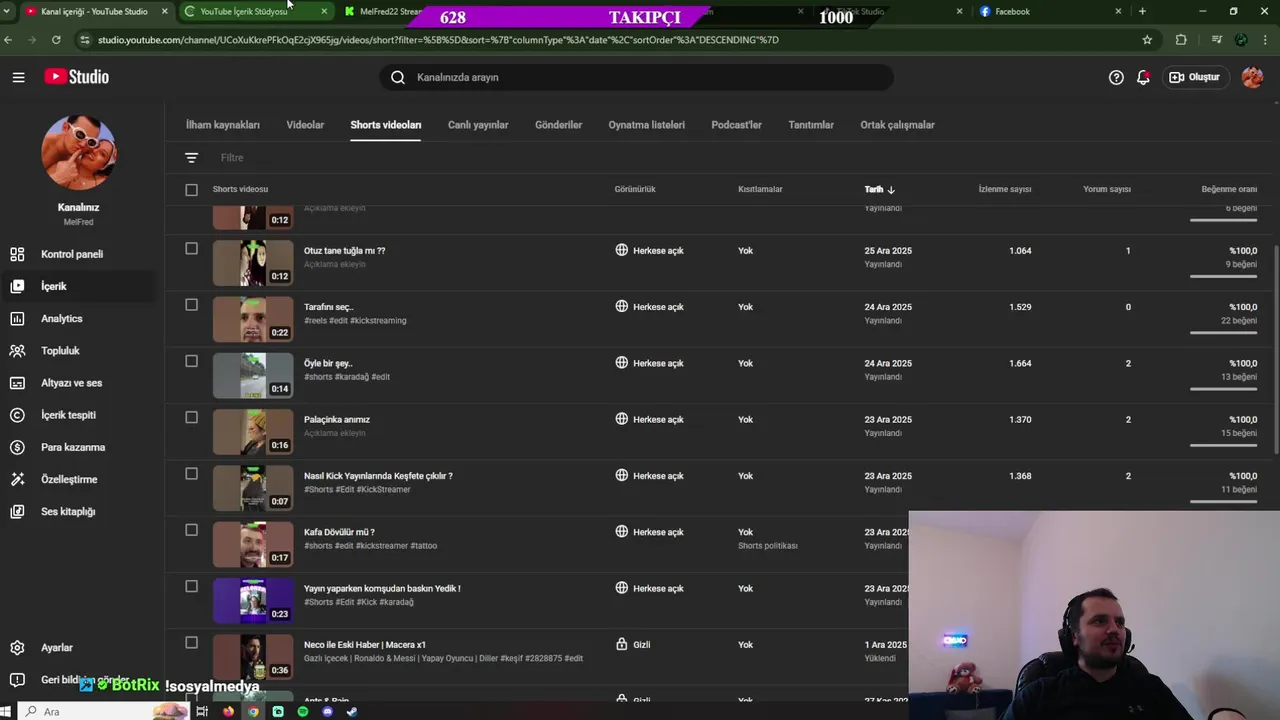The image size is (1280, 720).
Task: Open İçerik tespiti in the sidebar
Action: (x=78, y=415)
